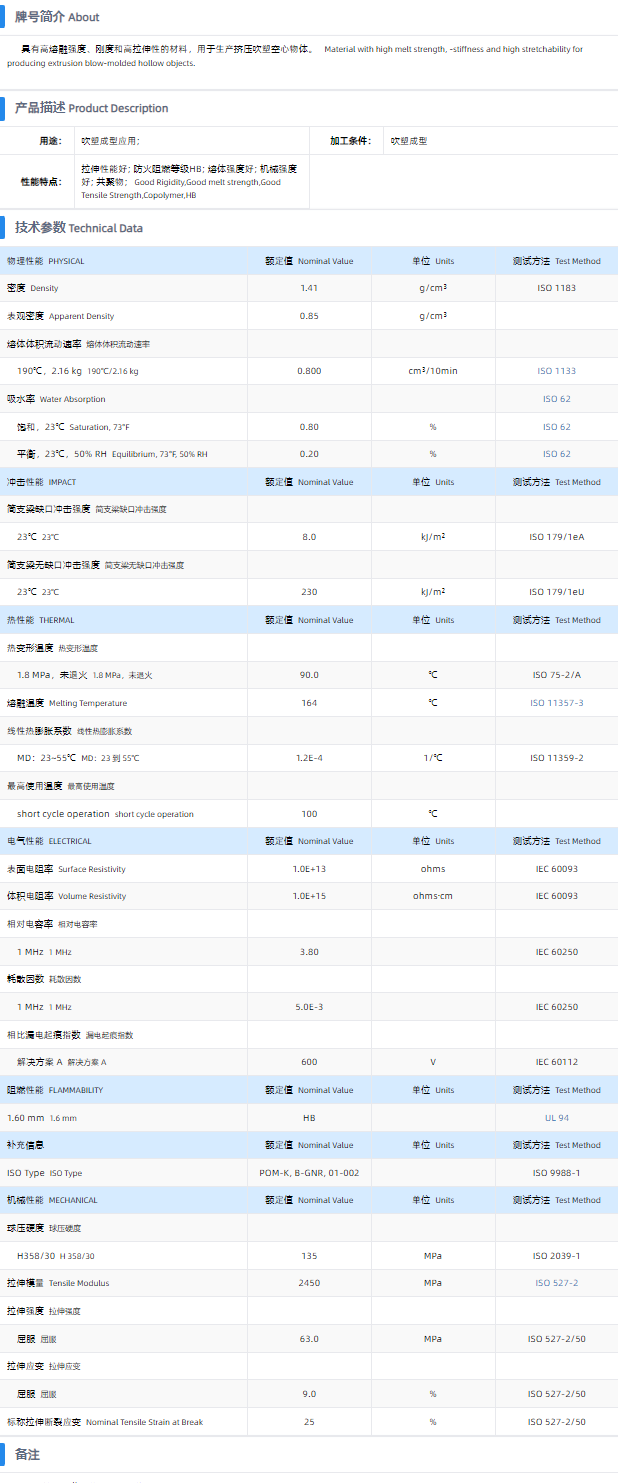Click the 产品描述 Product Description heading
The height and width of the screenshot is (1483, 618).
(91, 108)
